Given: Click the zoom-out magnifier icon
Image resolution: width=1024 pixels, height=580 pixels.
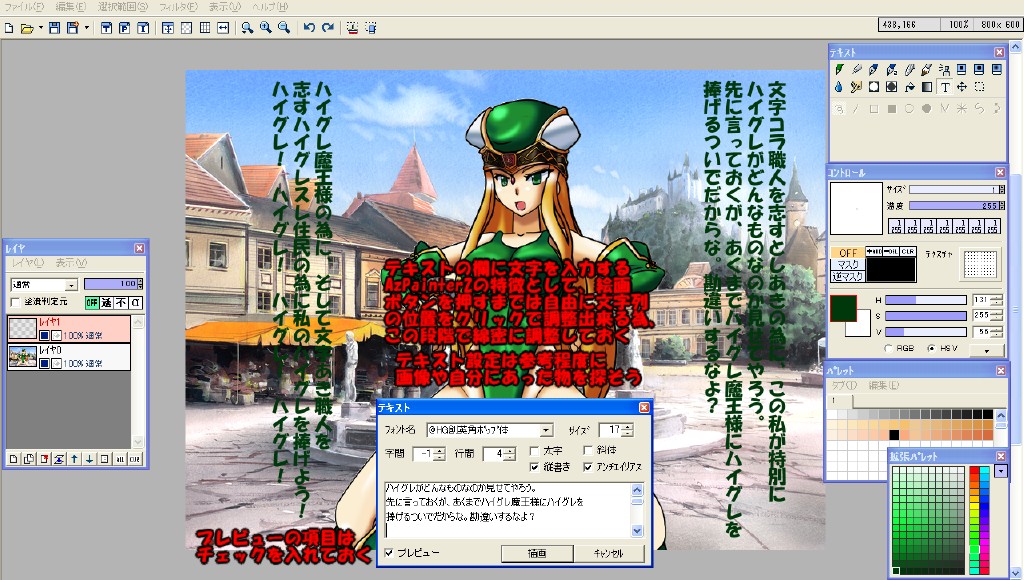Looking at the screenshot, I should (x=284, y=28).
